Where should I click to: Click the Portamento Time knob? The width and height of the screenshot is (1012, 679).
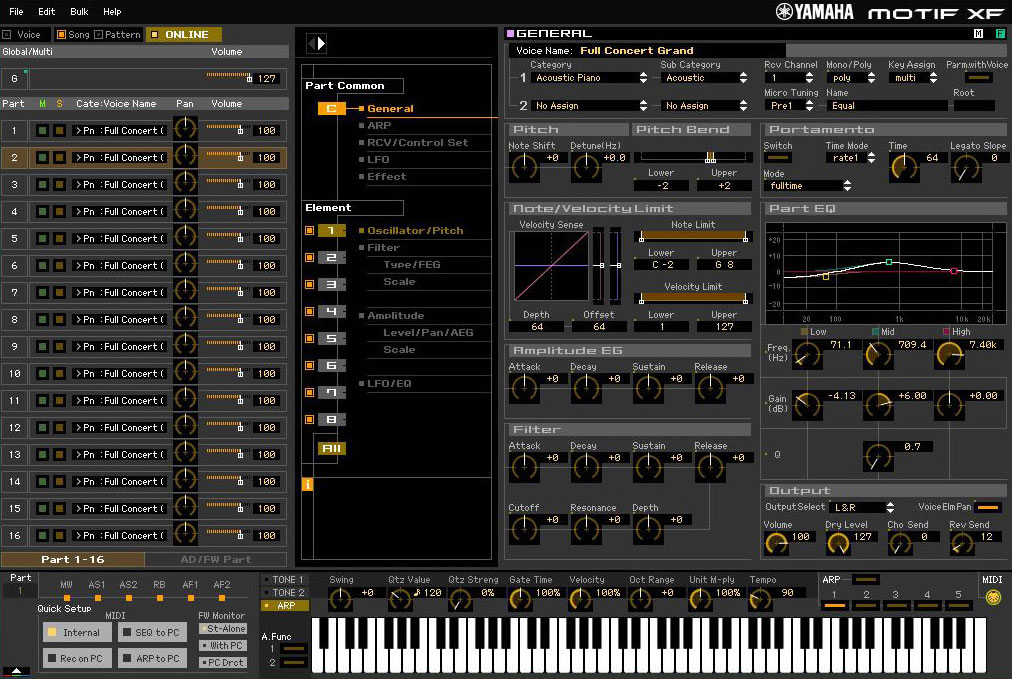[903, 167]
